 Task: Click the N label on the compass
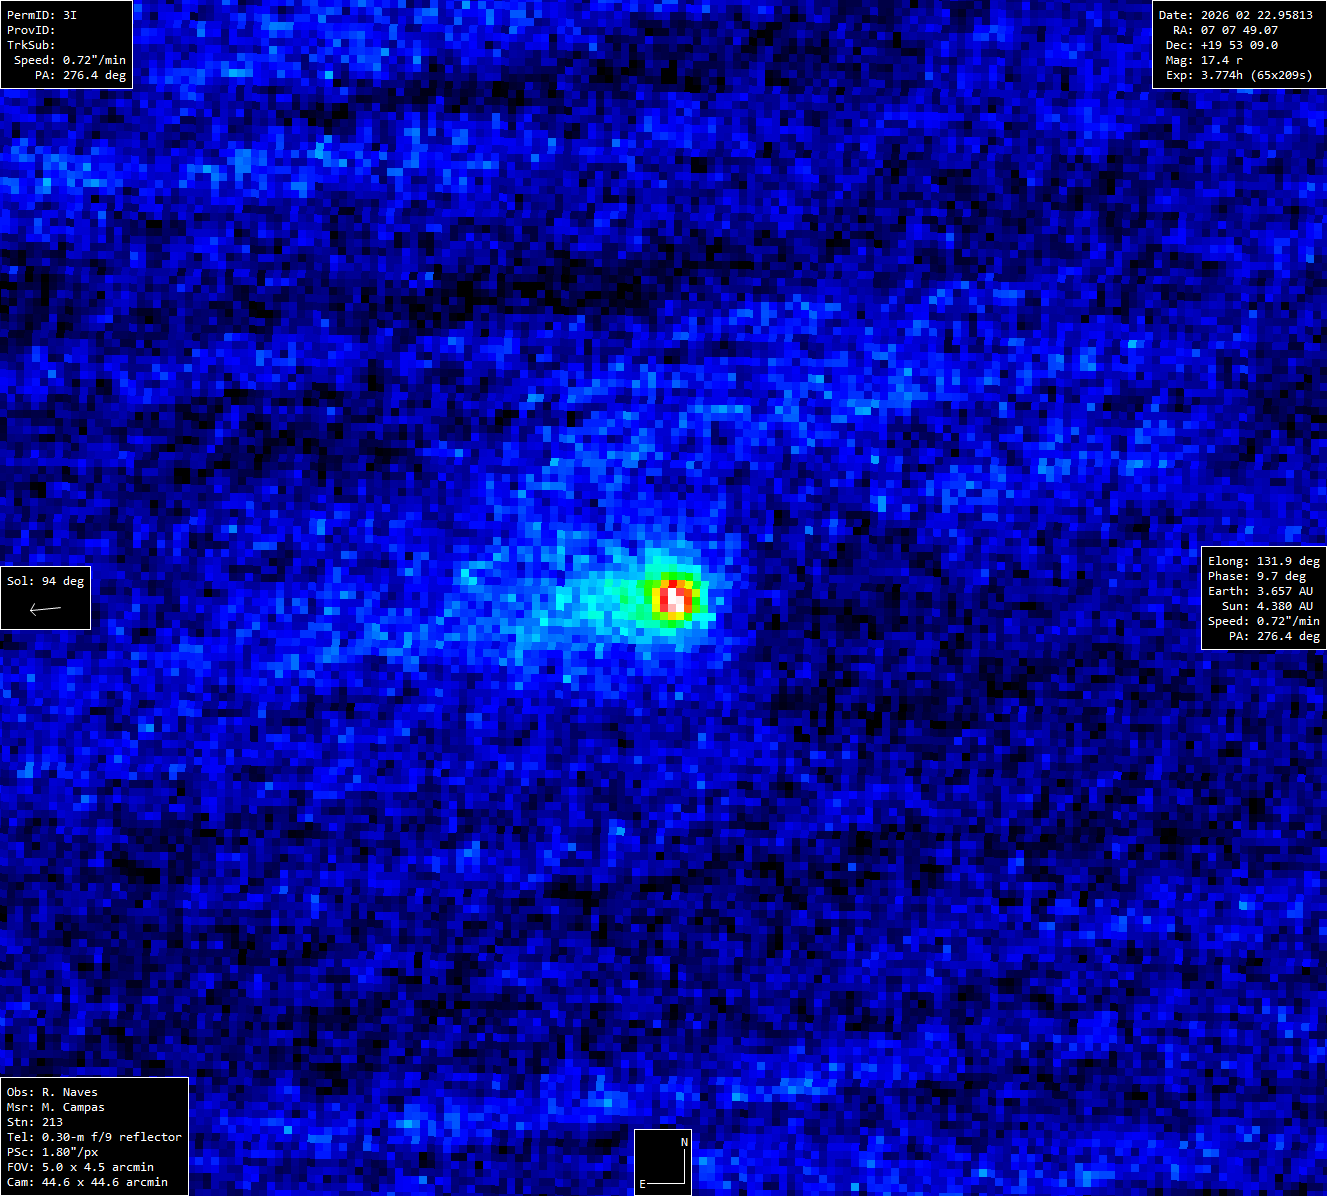point(684,1142)
